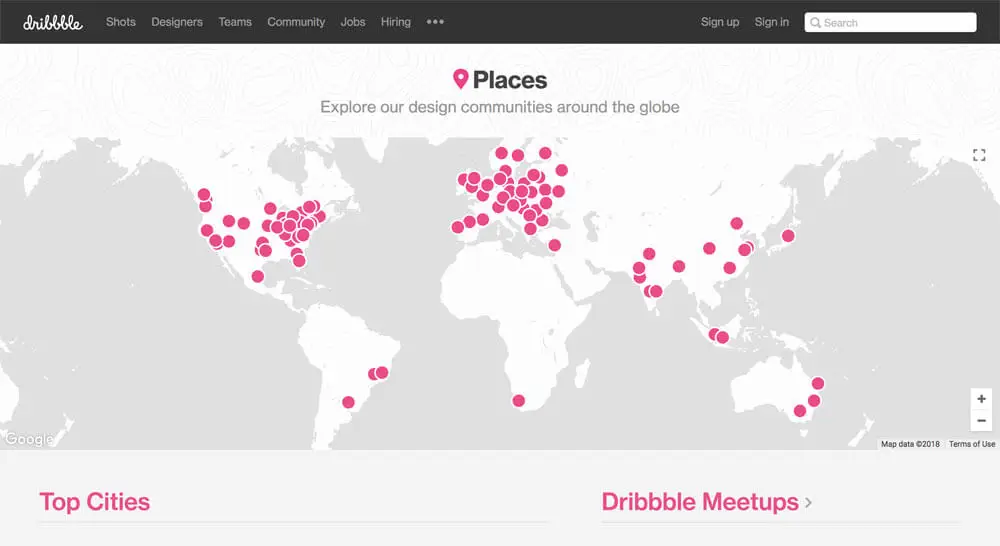This screenshot has height=546, width=1000.
Task: Click the Sign up link
Action: 719,22
